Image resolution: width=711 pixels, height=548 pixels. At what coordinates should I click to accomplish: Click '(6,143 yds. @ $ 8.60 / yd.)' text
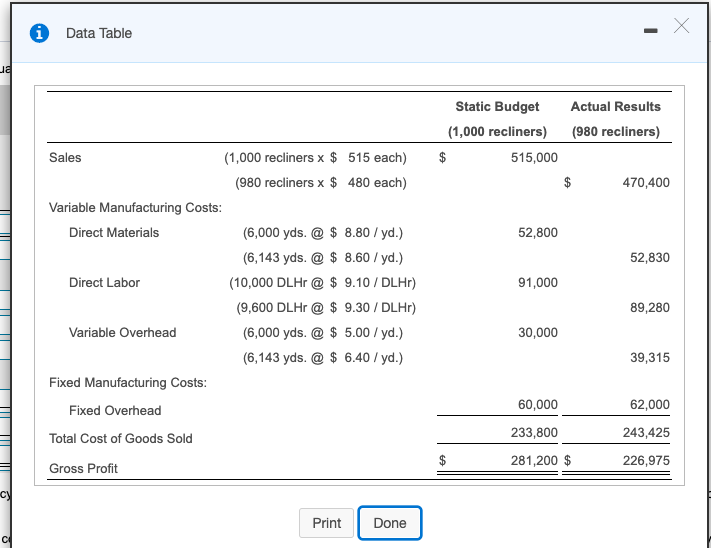[x=323, y=257]
